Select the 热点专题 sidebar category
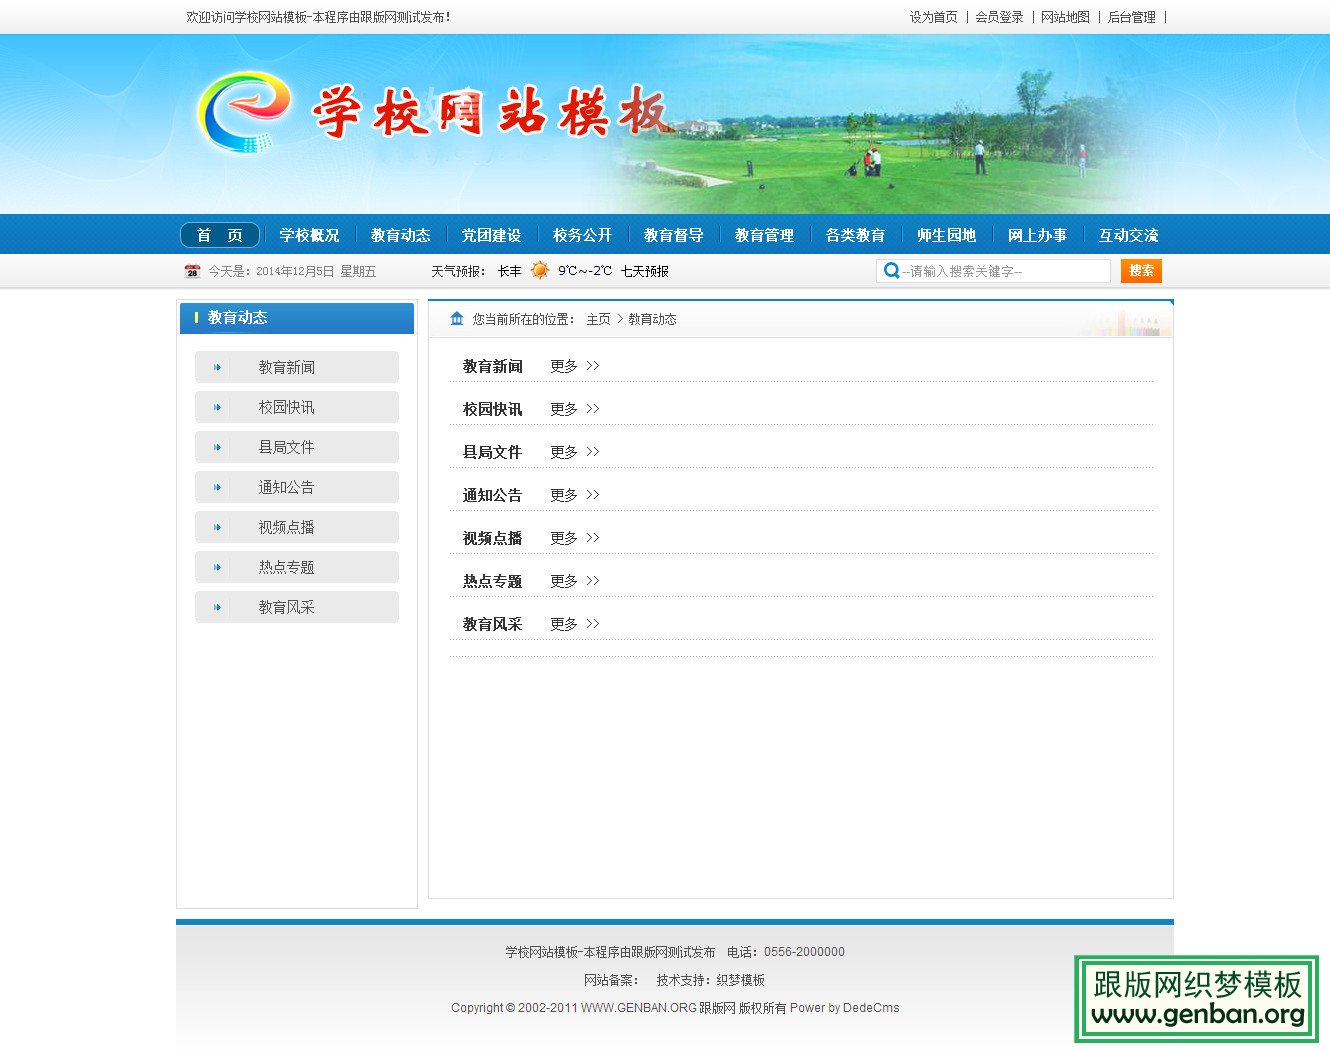The height and width of the screenshot is (1052, 1330). [x=286, y=567]
